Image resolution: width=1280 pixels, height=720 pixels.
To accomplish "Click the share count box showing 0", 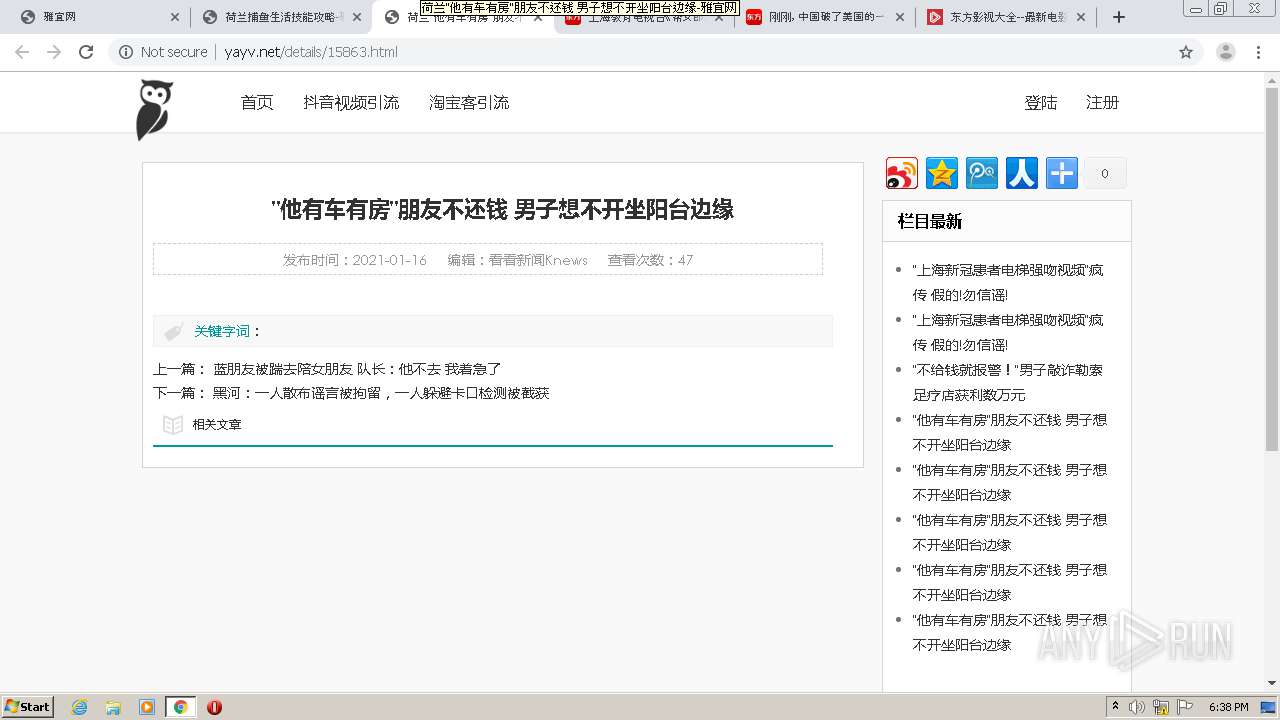I will pyautogui.click(x=1105, y=173).
